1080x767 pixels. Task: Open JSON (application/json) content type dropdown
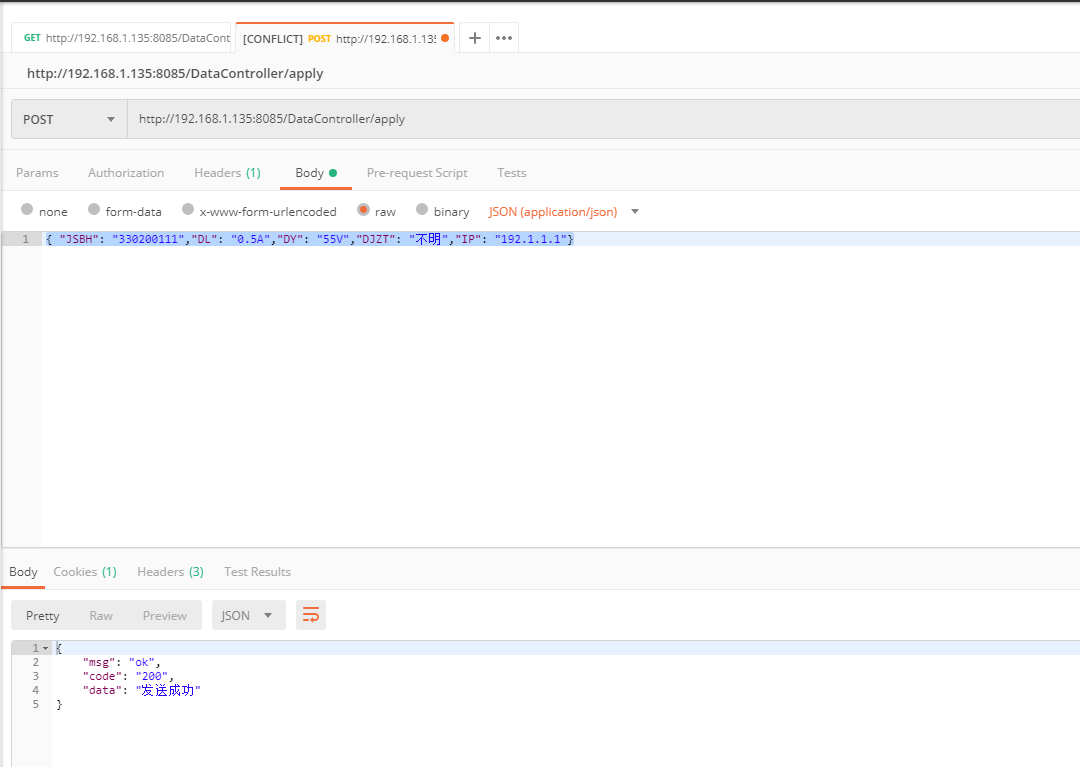563,211
